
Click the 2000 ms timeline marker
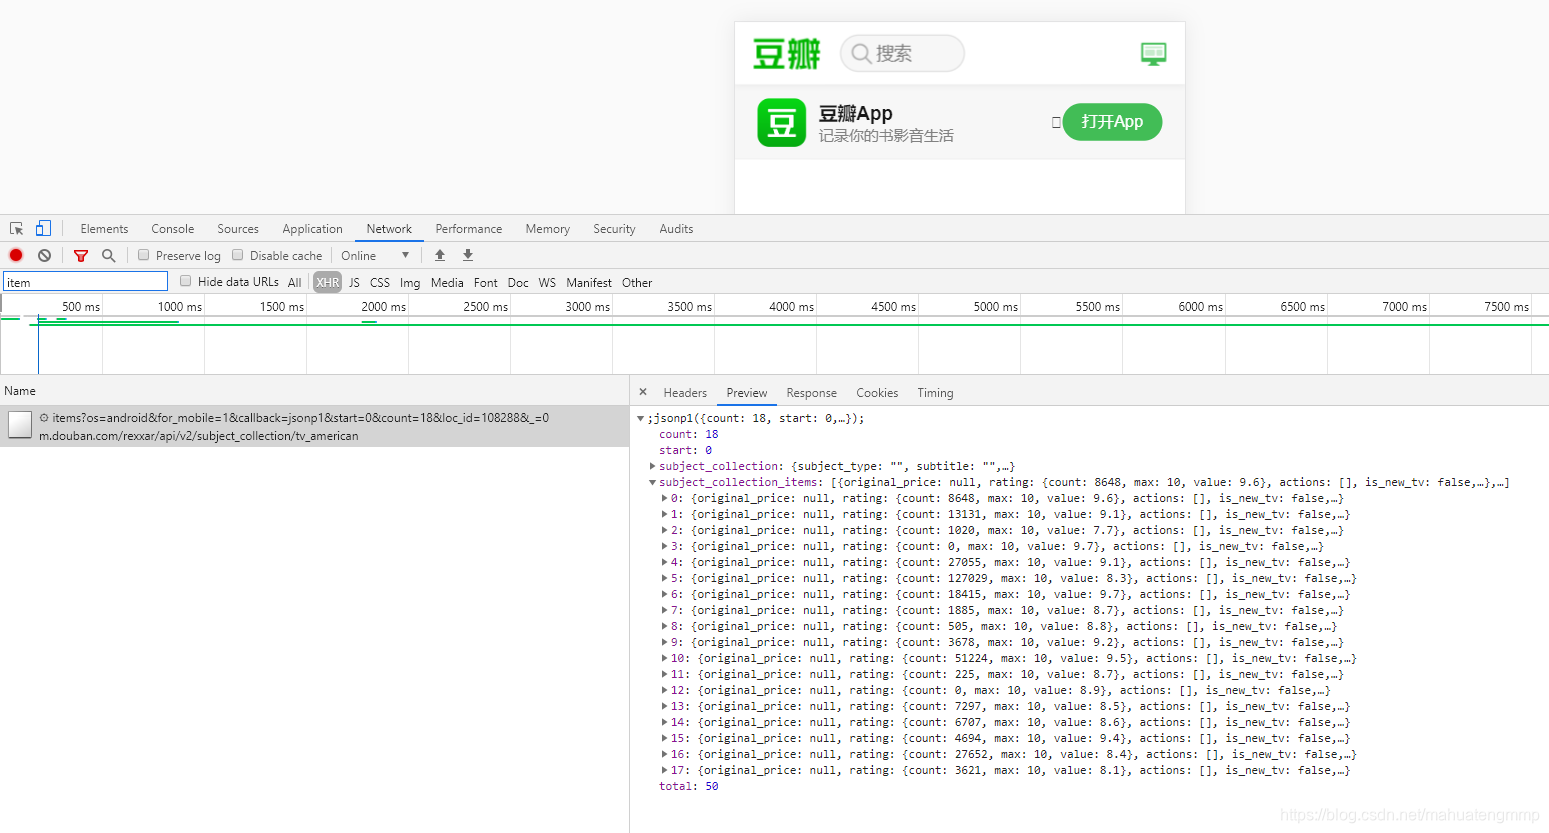pyautogui.click(x=383, y=307)
